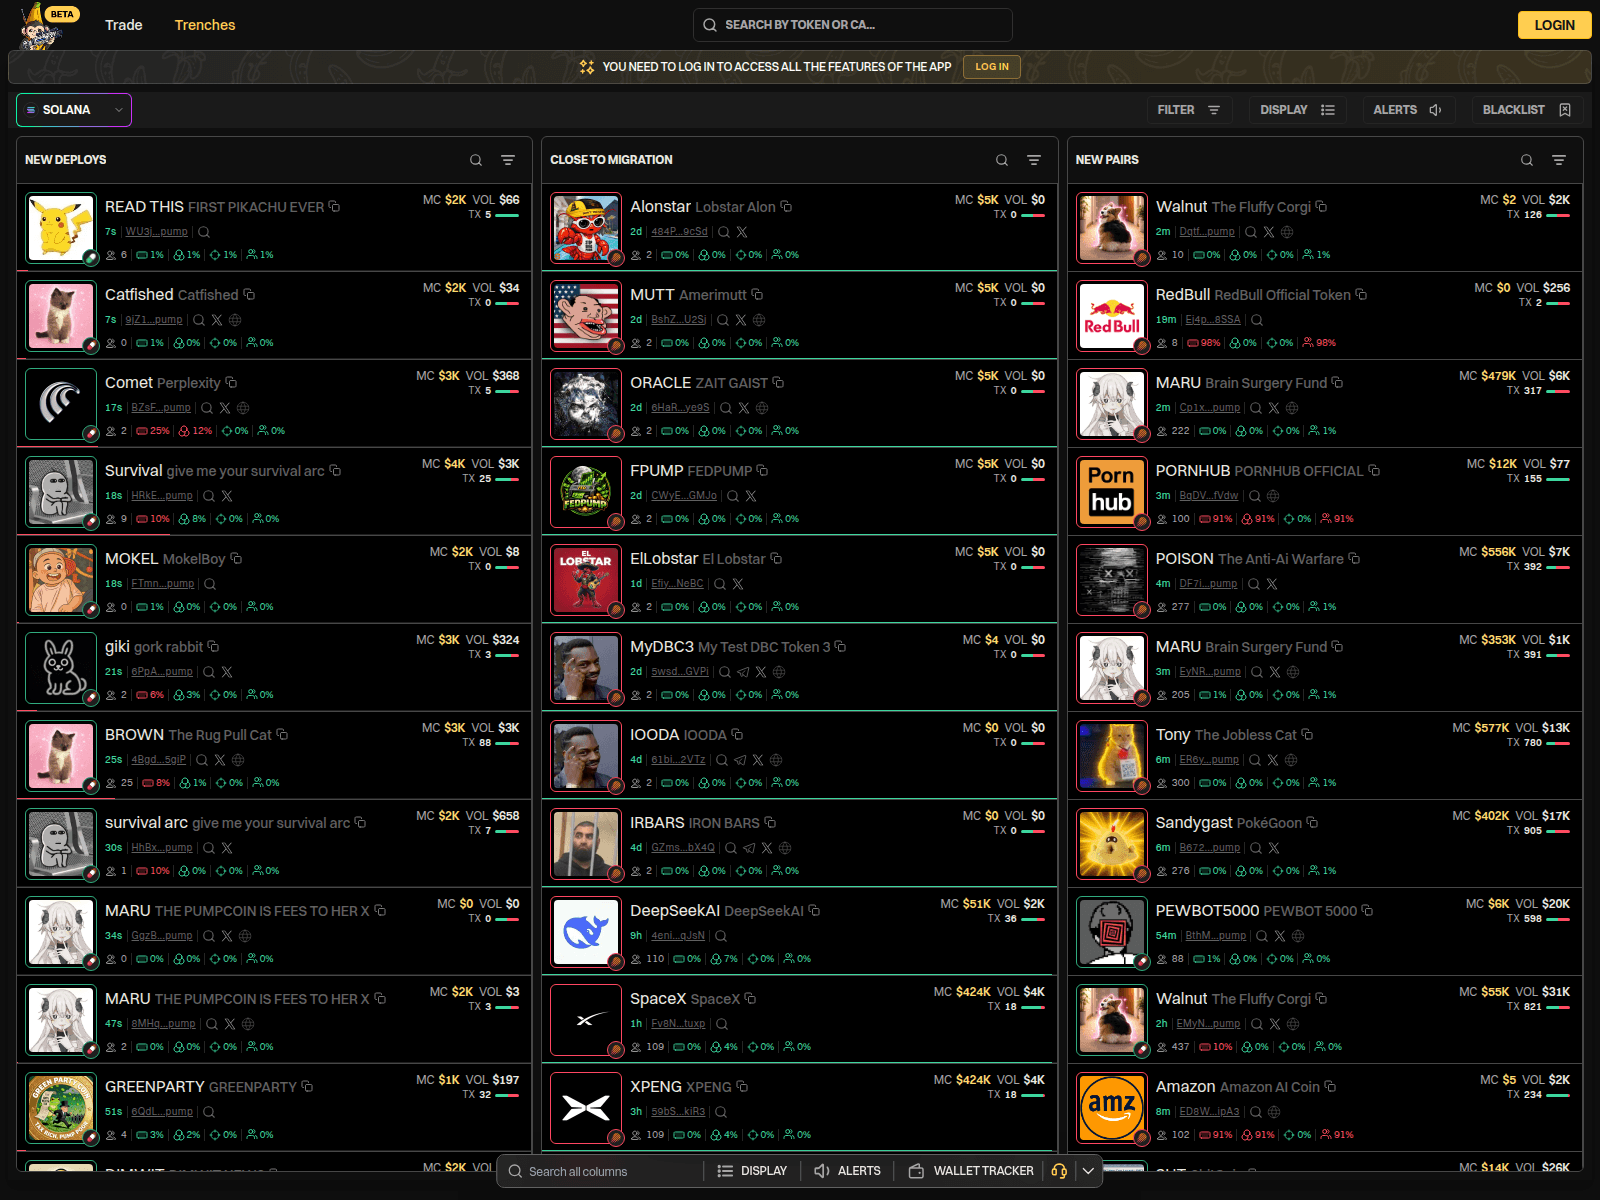Open the filter icon in Close to Migration header

click(1034, 160)
